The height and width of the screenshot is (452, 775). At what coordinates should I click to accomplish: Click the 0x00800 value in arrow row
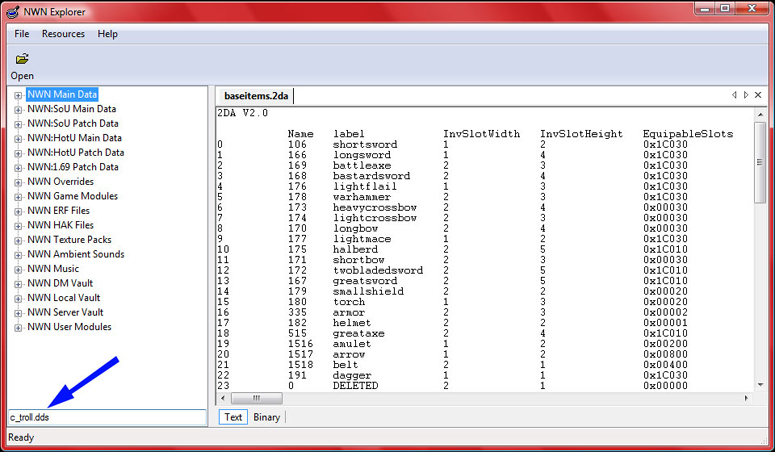(665, 354)
